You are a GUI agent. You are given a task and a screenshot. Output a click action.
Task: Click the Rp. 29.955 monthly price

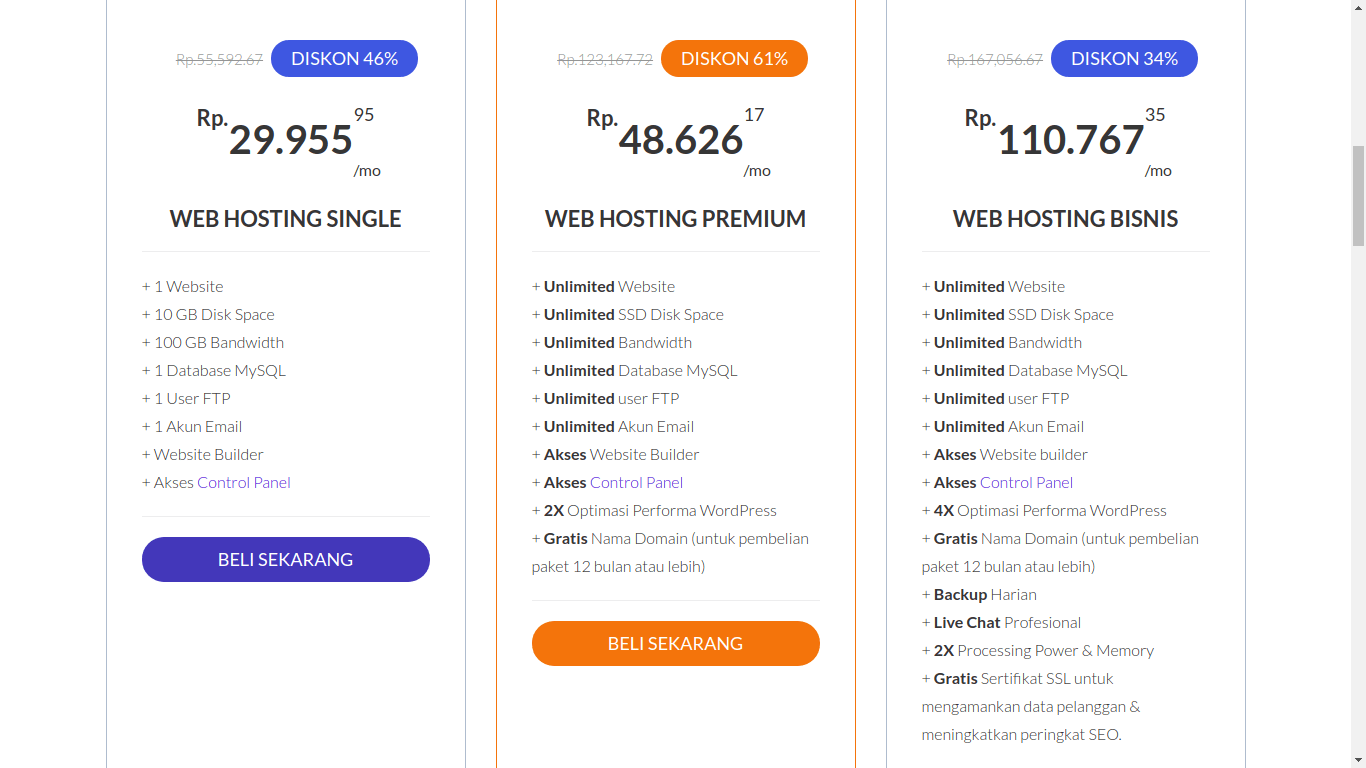[288, 141]
